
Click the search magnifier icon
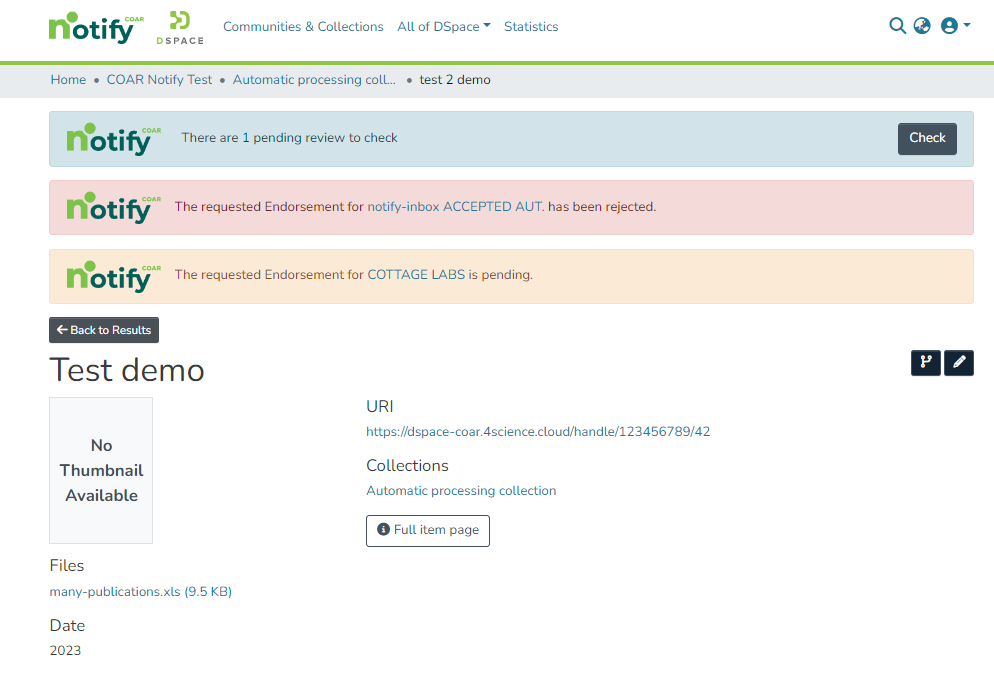(x=897, y=26)
